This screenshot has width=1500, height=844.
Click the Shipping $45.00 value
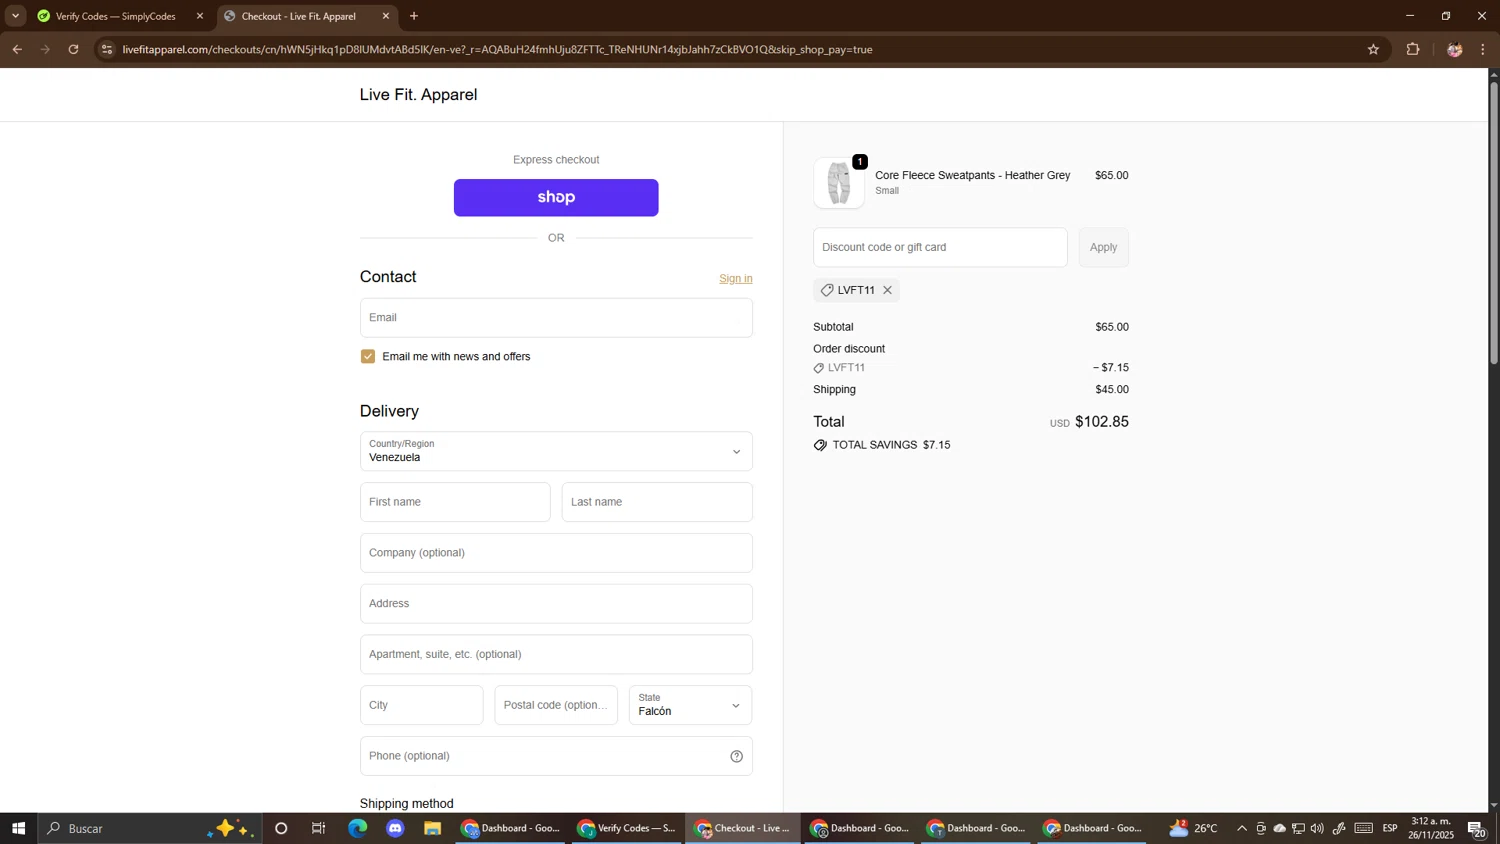[1112, 390]
